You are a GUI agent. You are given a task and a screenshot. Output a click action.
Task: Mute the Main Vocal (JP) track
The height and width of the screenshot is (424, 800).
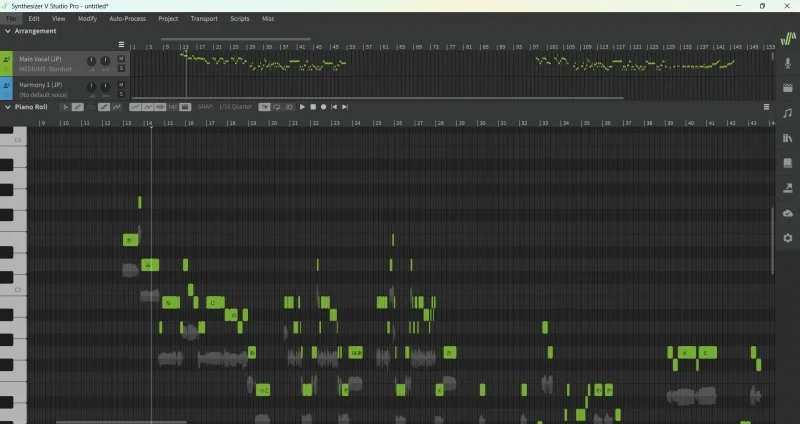click(x=121, y=59)
